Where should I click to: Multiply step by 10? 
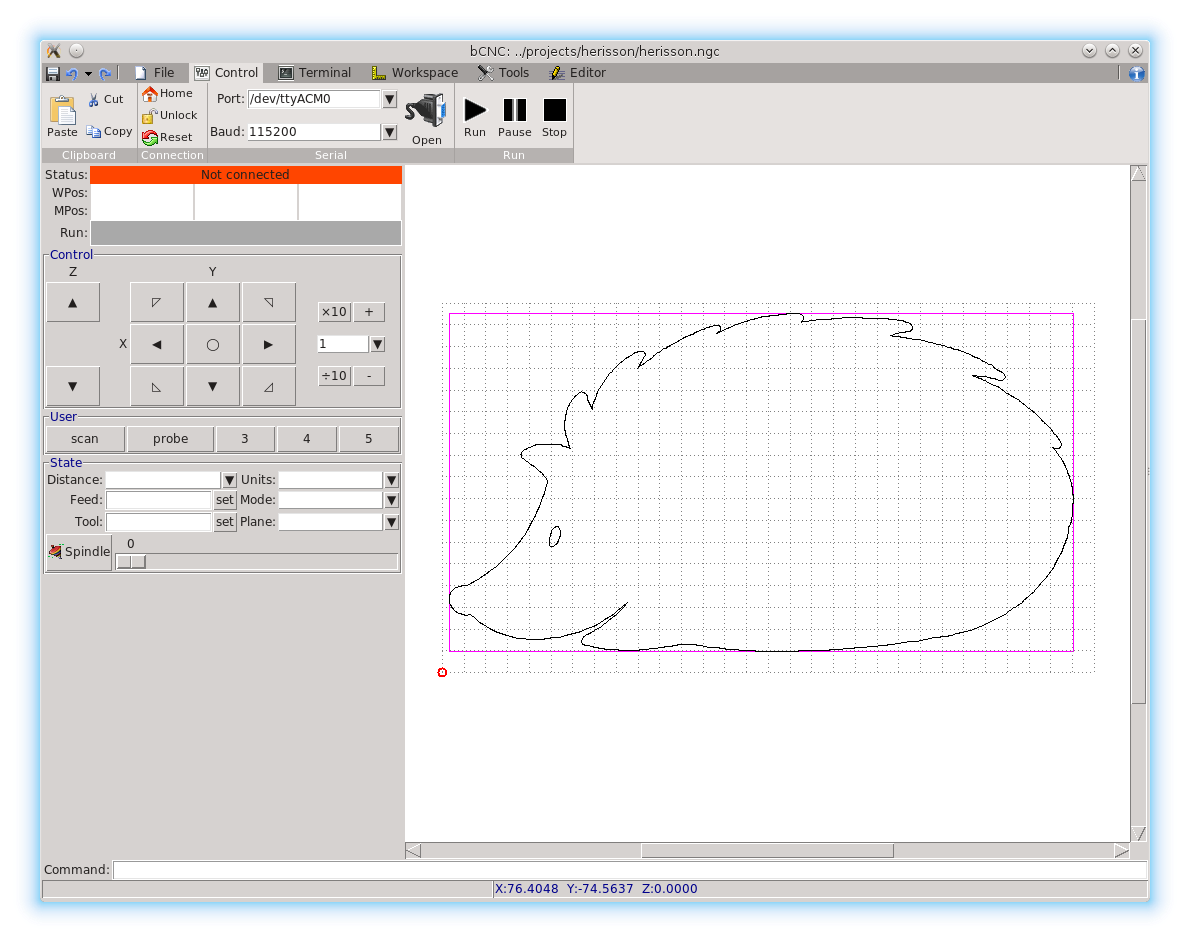click(x=334, y=312)
